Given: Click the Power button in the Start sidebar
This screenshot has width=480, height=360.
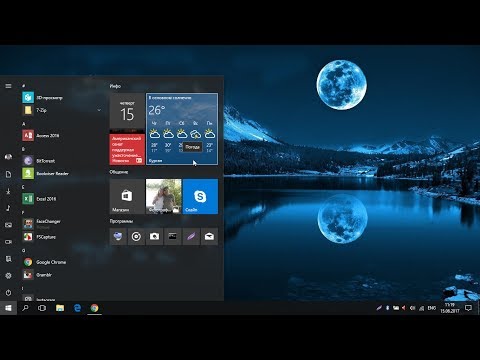Looking at the screenshot, I should point(8,293).
